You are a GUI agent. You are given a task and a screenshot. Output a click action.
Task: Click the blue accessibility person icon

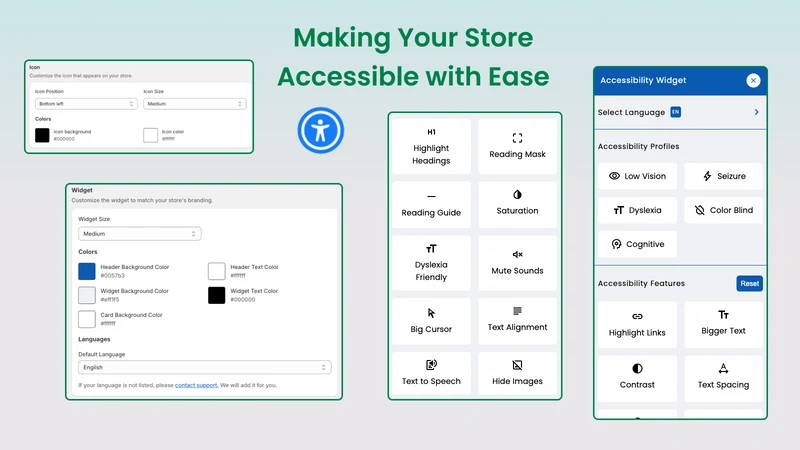pyautogui.click(x=320, y=130)
